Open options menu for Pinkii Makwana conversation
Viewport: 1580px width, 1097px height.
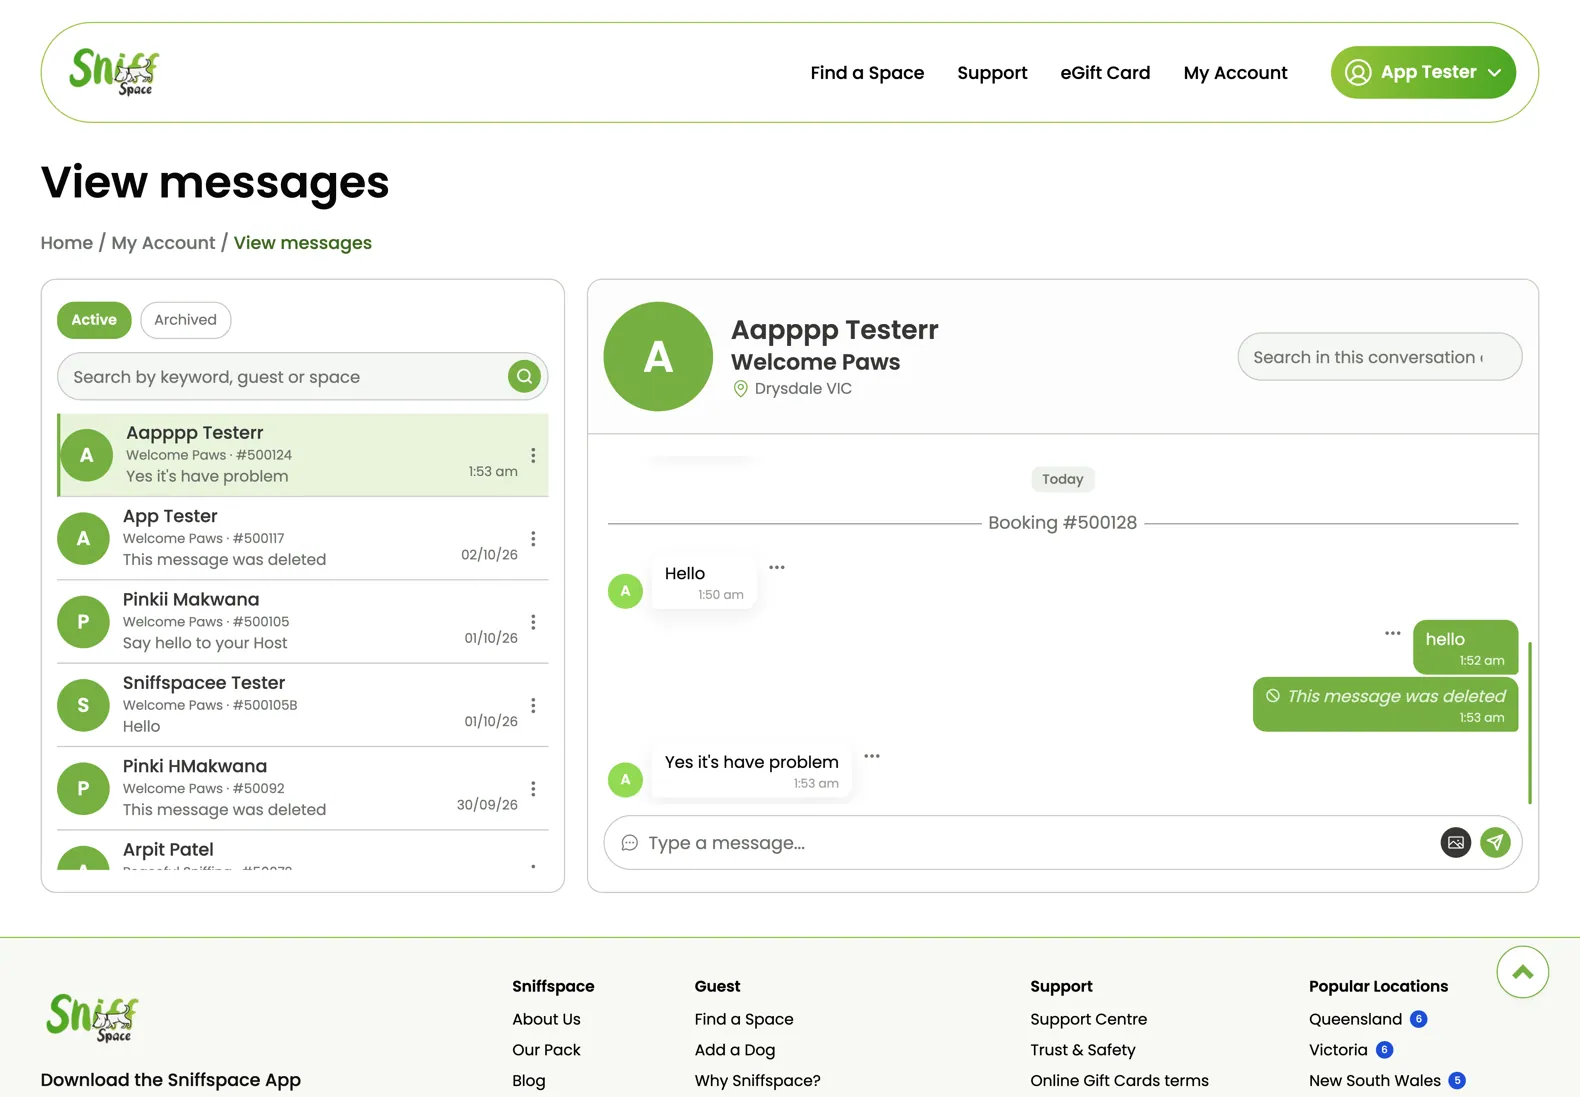pos(533,622)
